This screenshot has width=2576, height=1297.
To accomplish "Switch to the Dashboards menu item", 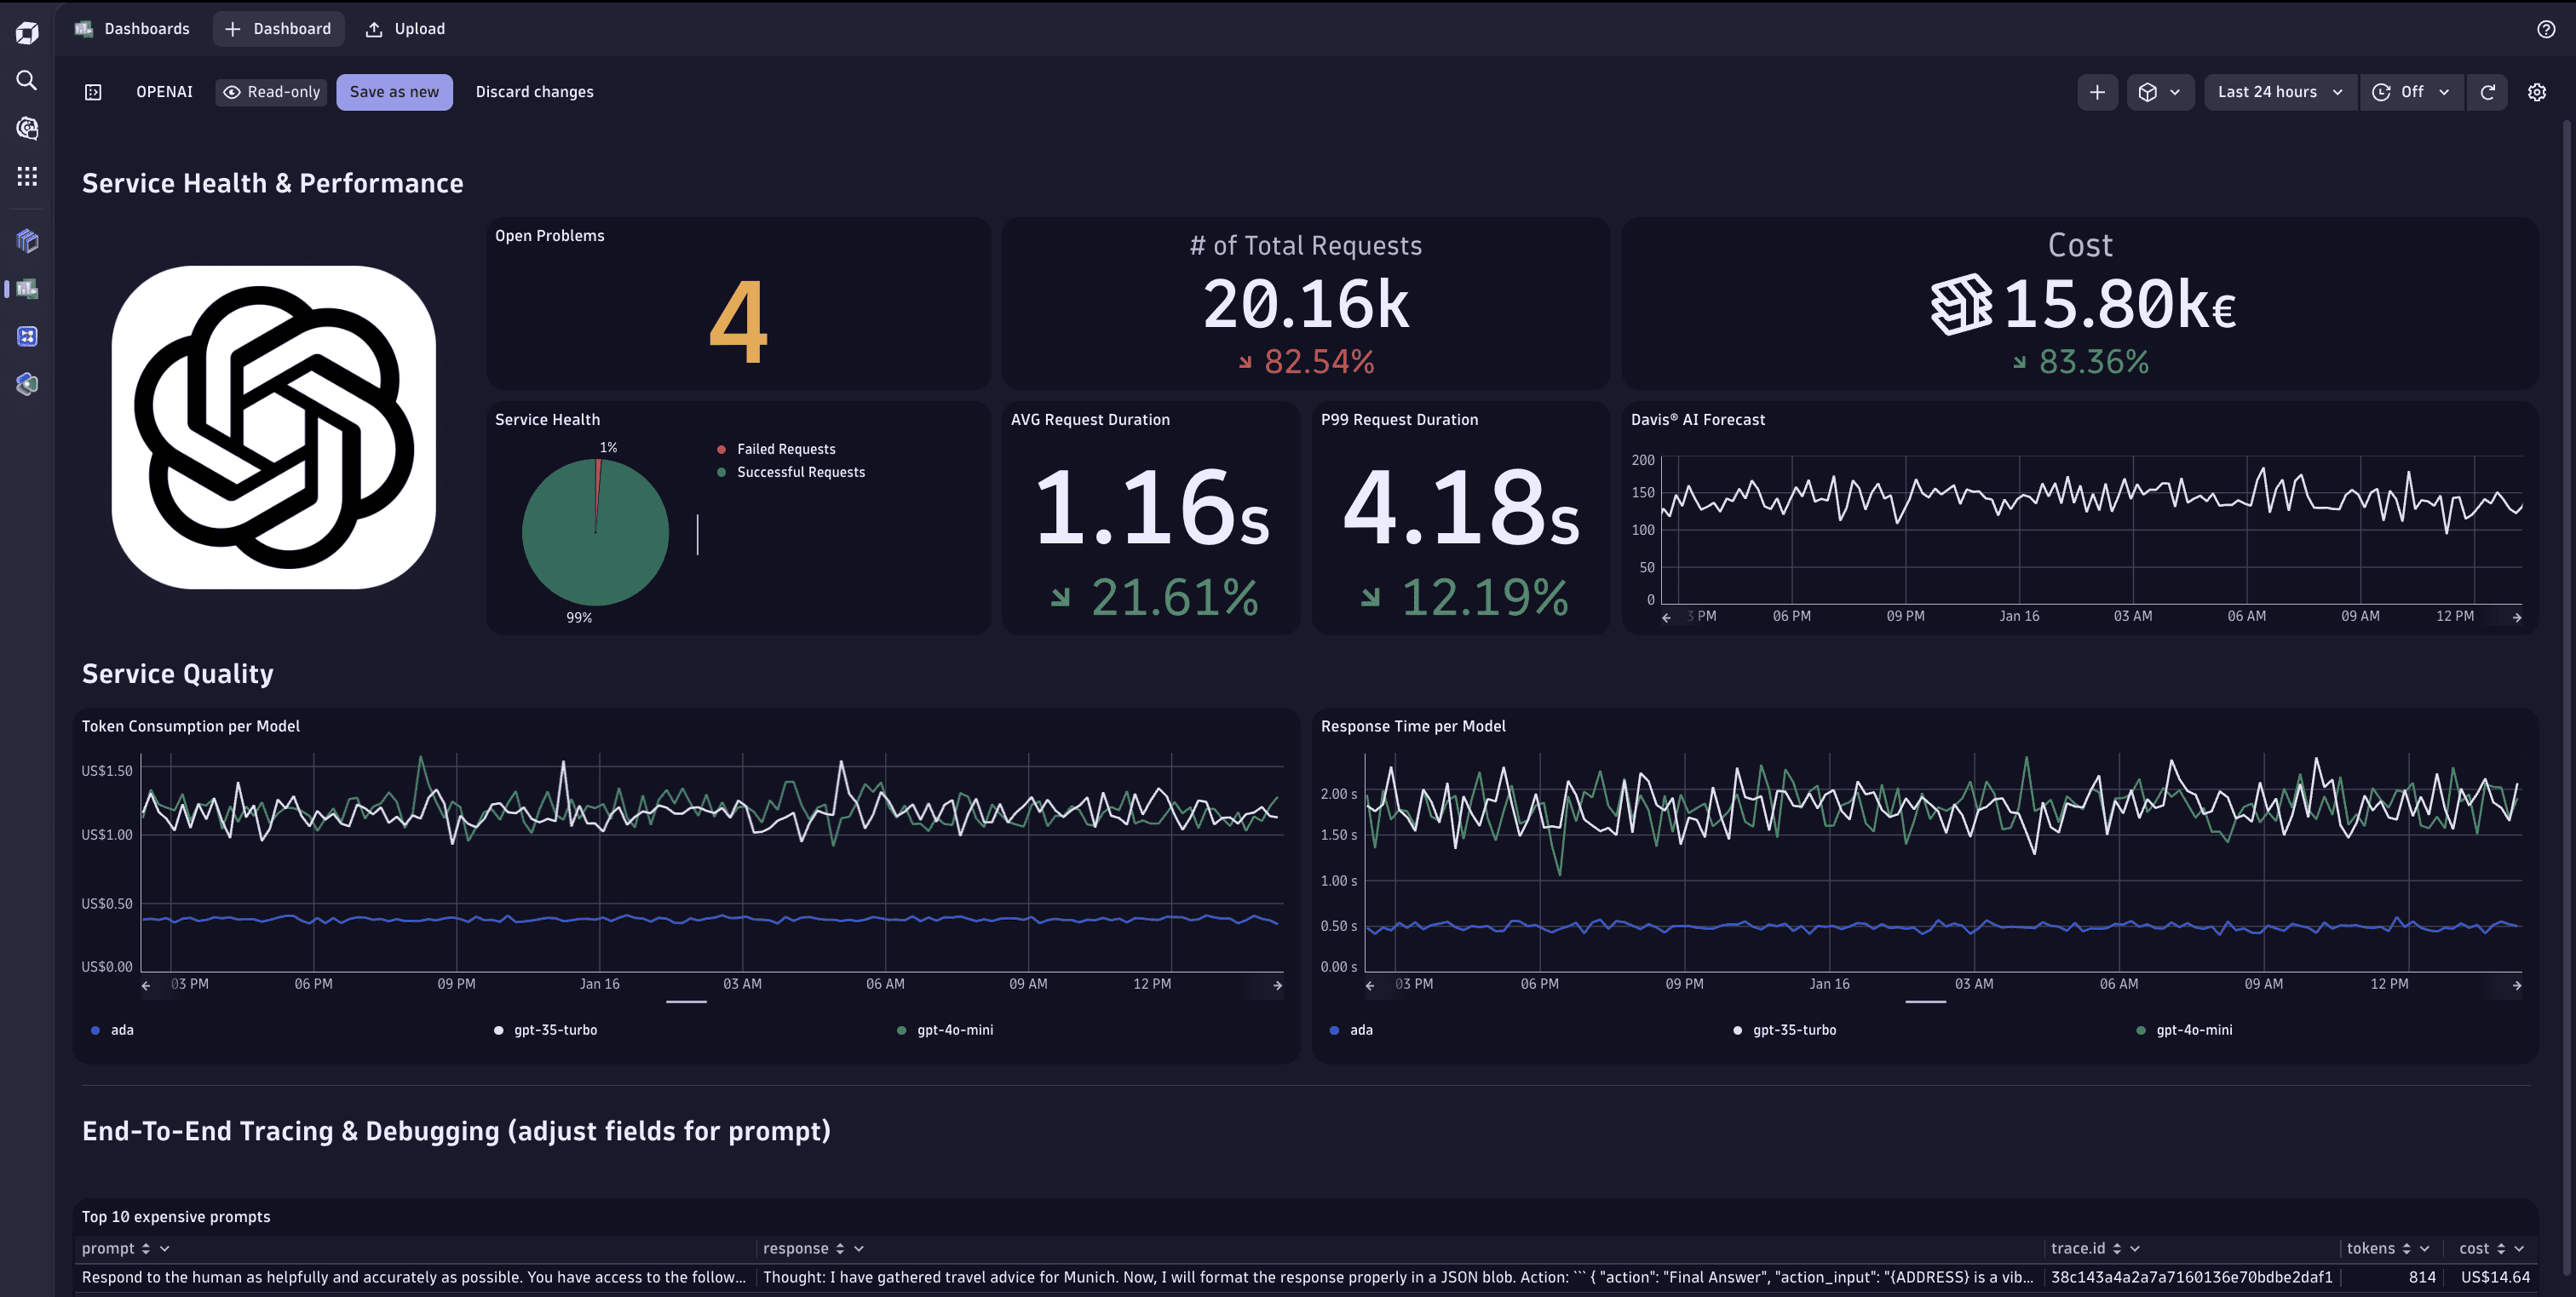I will pos(146,28).
